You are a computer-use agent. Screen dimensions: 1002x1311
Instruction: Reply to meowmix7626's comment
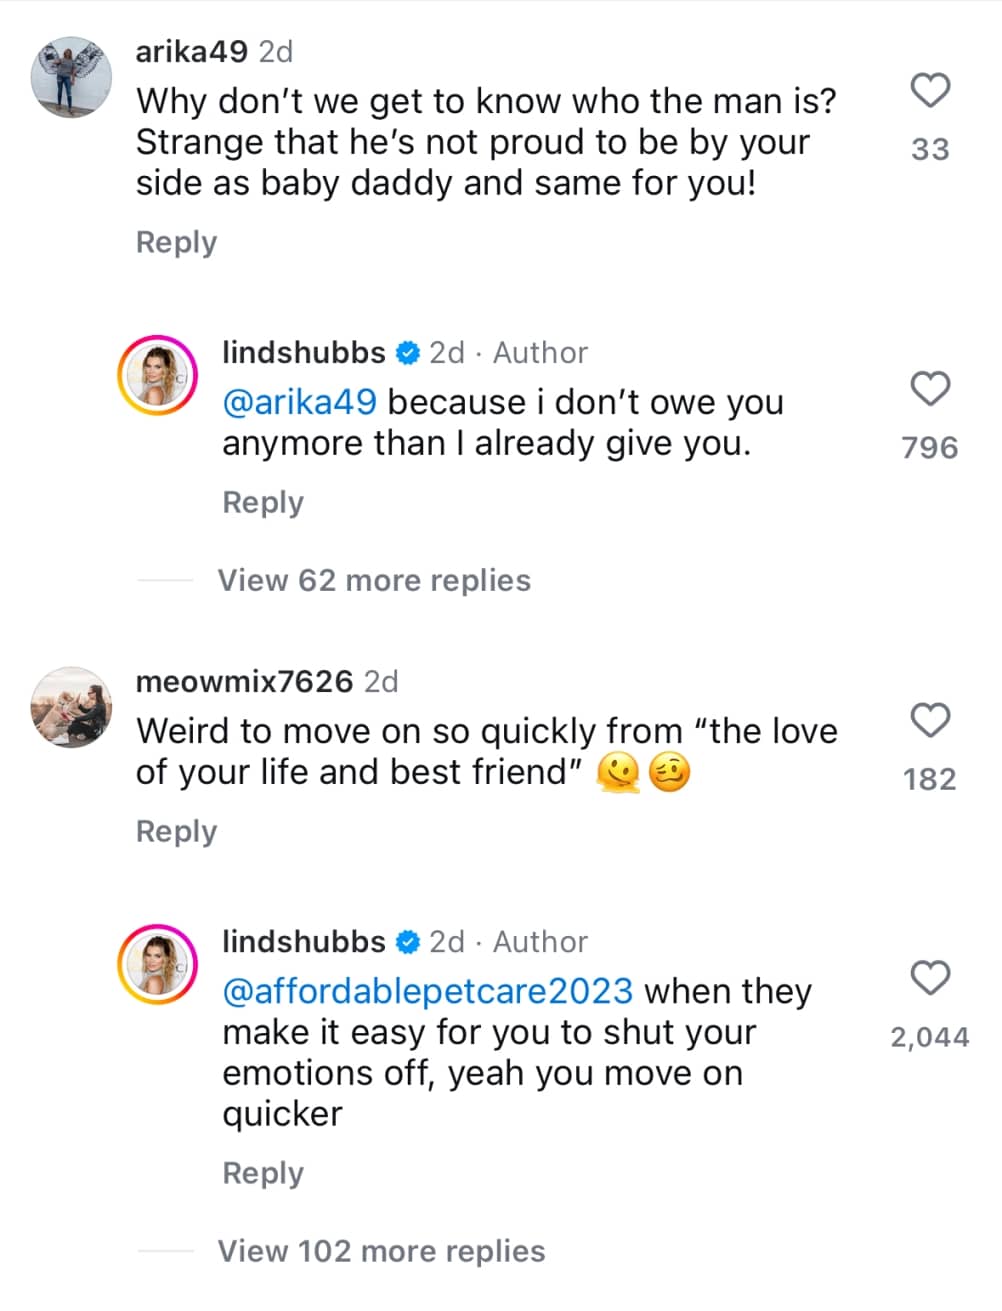[x=176, y=831]
